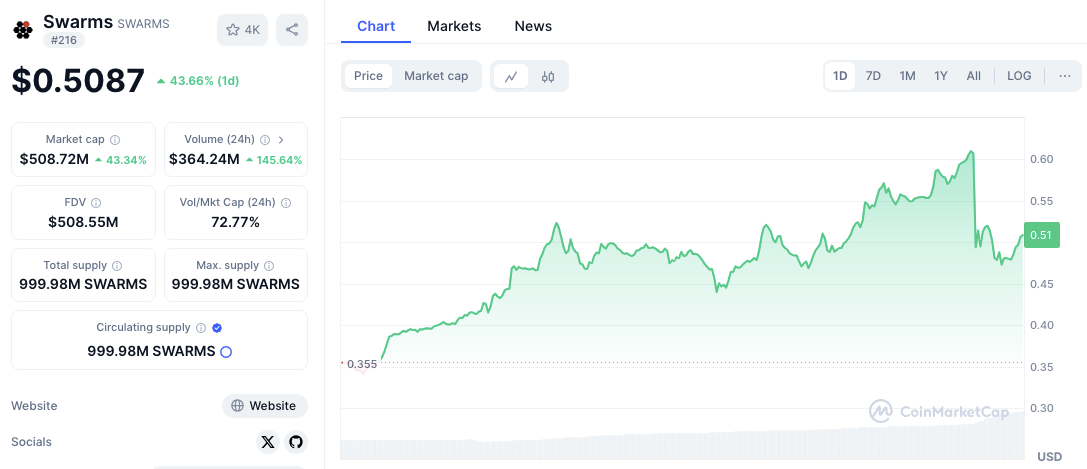This screenshot has width=1087, height=469.
Task: Click the $508.72M market cap value
Action: (x=54, y=160)
